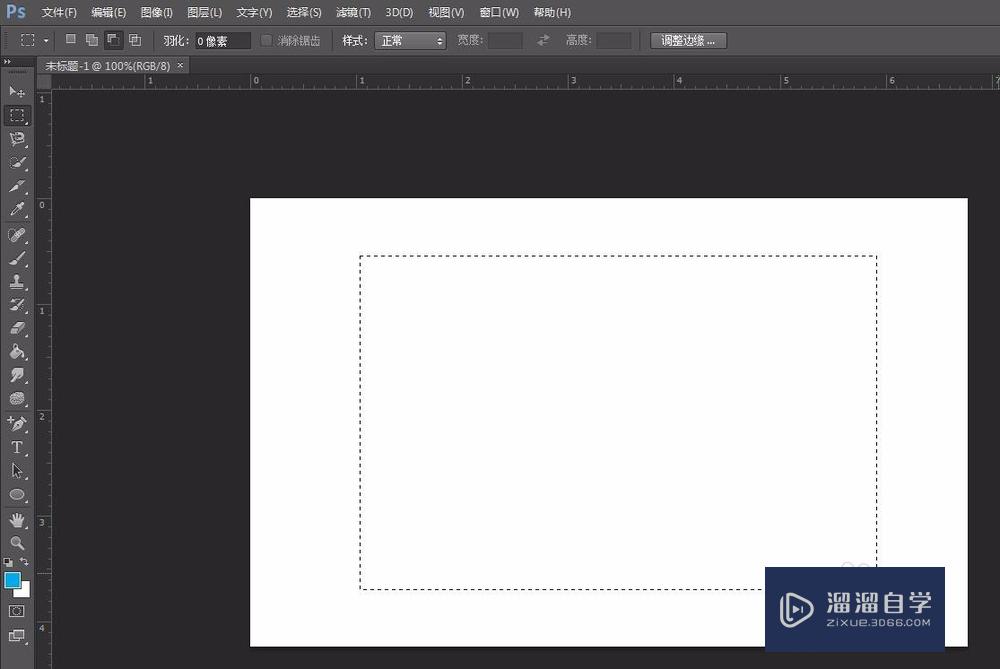1000x669 pixels.
Task: Reset default foreground and background colors
Action: tap(8, 562)
